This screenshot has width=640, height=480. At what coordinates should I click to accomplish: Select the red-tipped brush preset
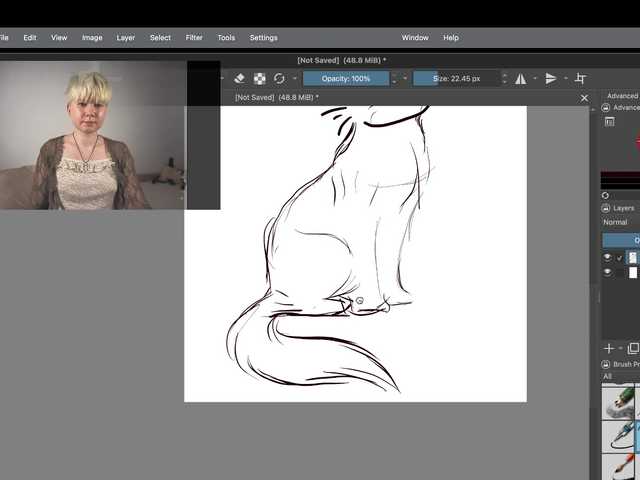click(x=618, y=467)
